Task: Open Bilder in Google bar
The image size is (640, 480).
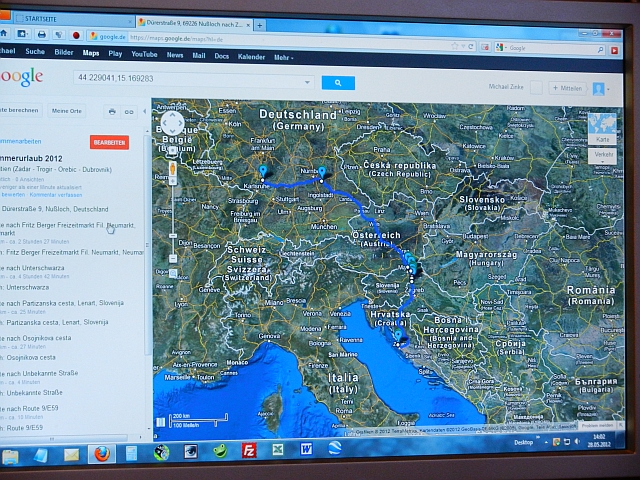Action: click(x=64, y=52)
